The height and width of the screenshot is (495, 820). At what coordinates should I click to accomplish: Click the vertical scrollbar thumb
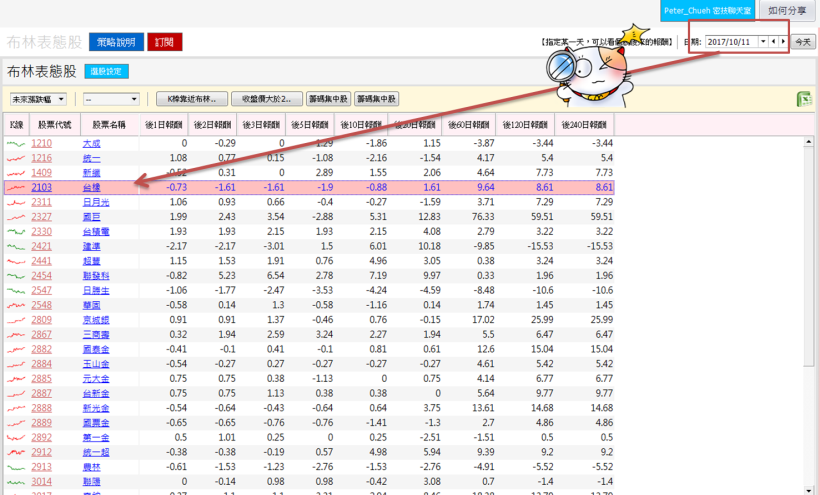tap(808, 256)
